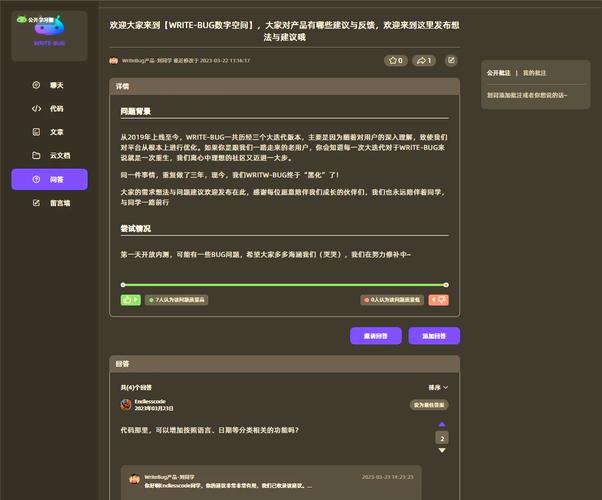The height and width of the screenshot is (500, 602).
Task: Click the red thumbs-down quality button
Action: [438, 300]
